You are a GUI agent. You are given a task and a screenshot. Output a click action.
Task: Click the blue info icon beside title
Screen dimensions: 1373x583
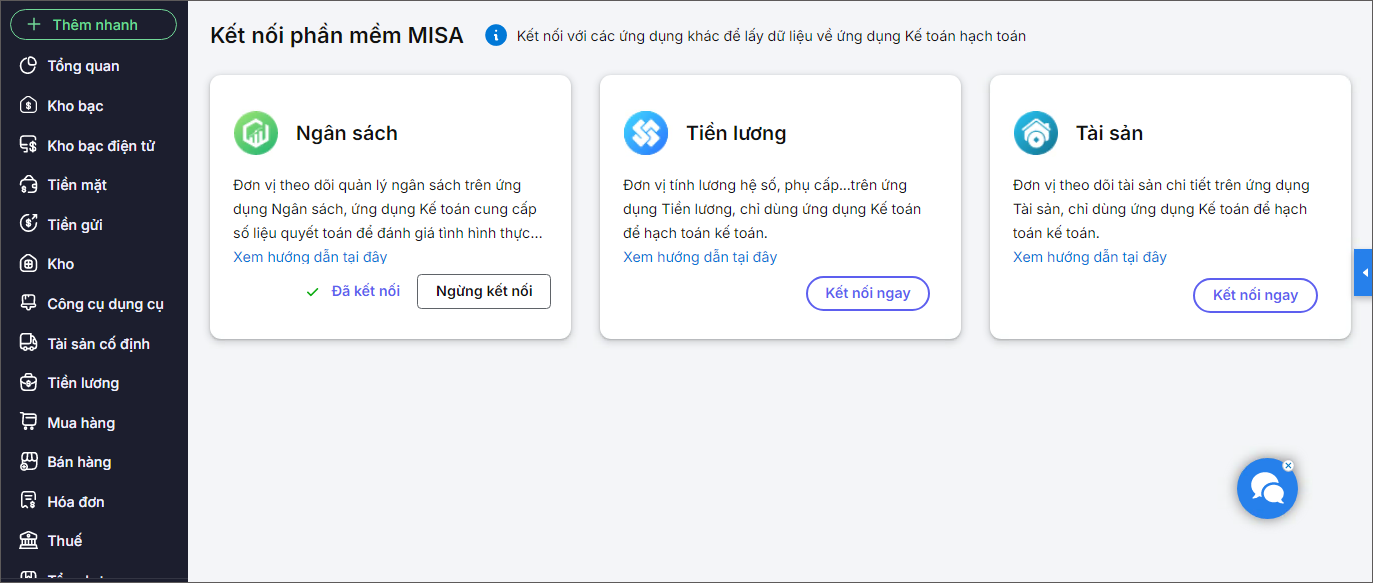tap(496, 36)
